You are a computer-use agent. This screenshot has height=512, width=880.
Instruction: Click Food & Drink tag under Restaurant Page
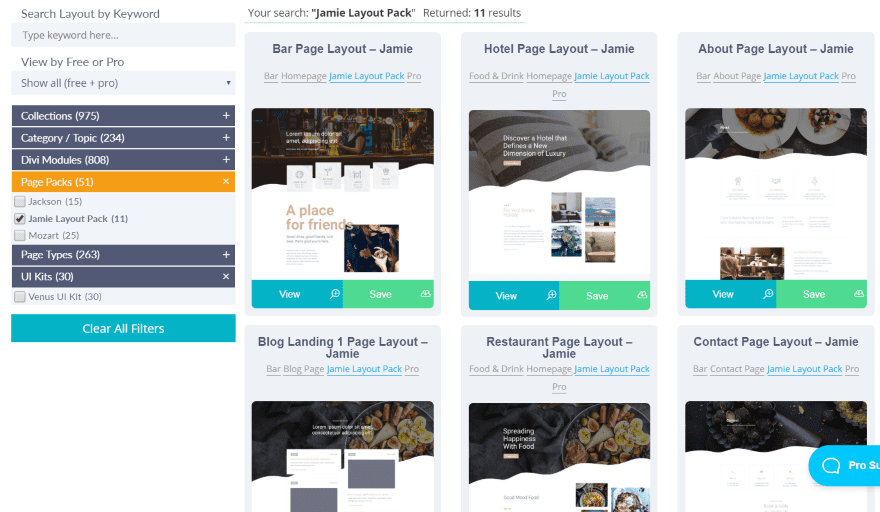[x=496, y=369]
